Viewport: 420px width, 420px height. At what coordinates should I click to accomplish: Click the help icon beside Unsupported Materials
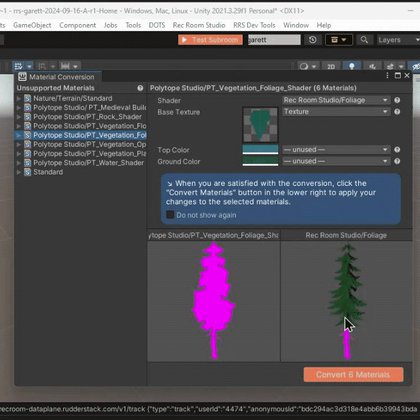coord(140,88)
